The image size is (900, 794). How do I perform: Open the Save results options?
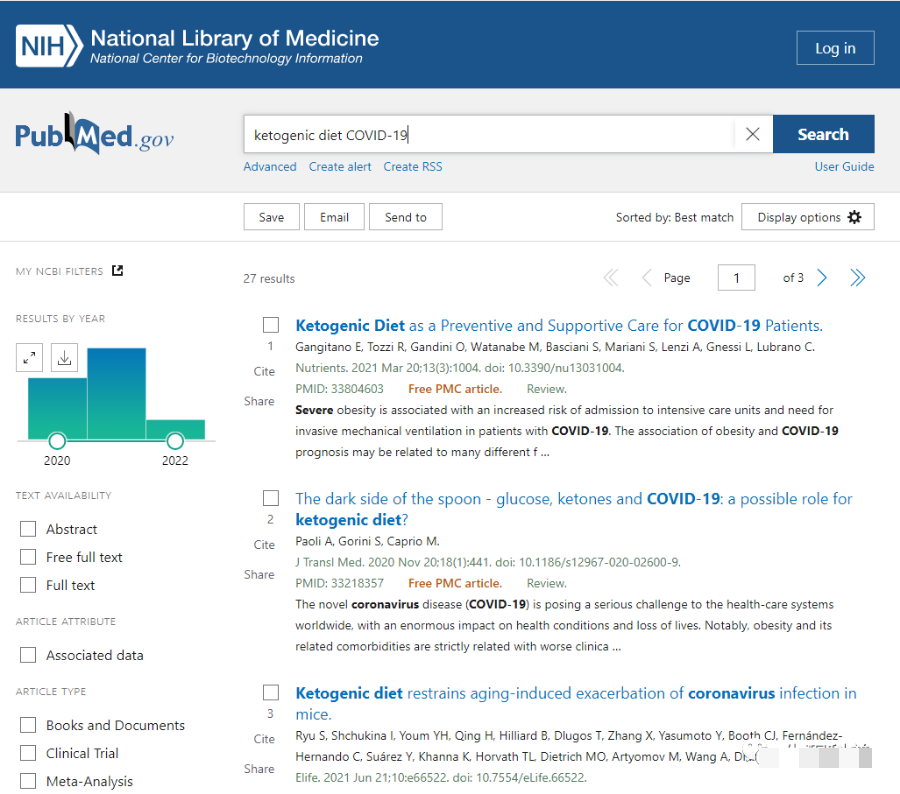point(271,217)
